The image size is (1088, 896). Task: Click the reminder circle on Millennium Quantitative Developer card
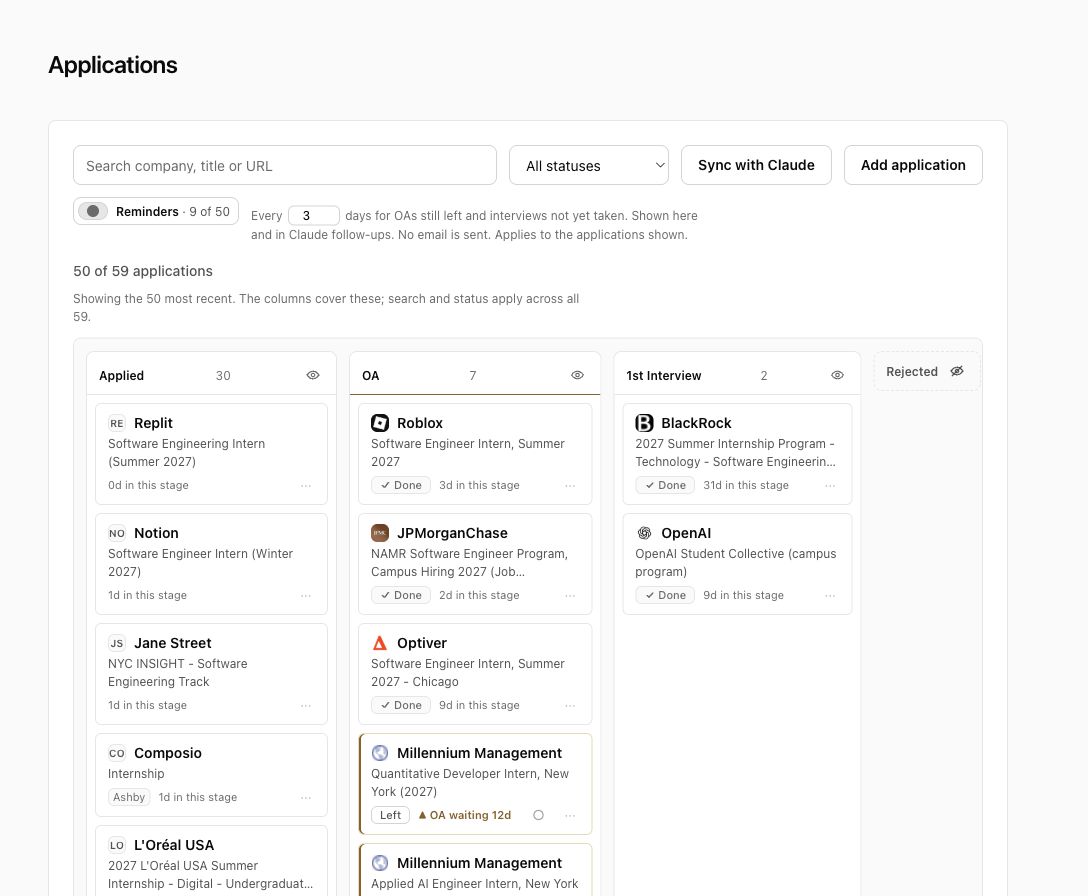pyautogui.click(x=538, y=815)
